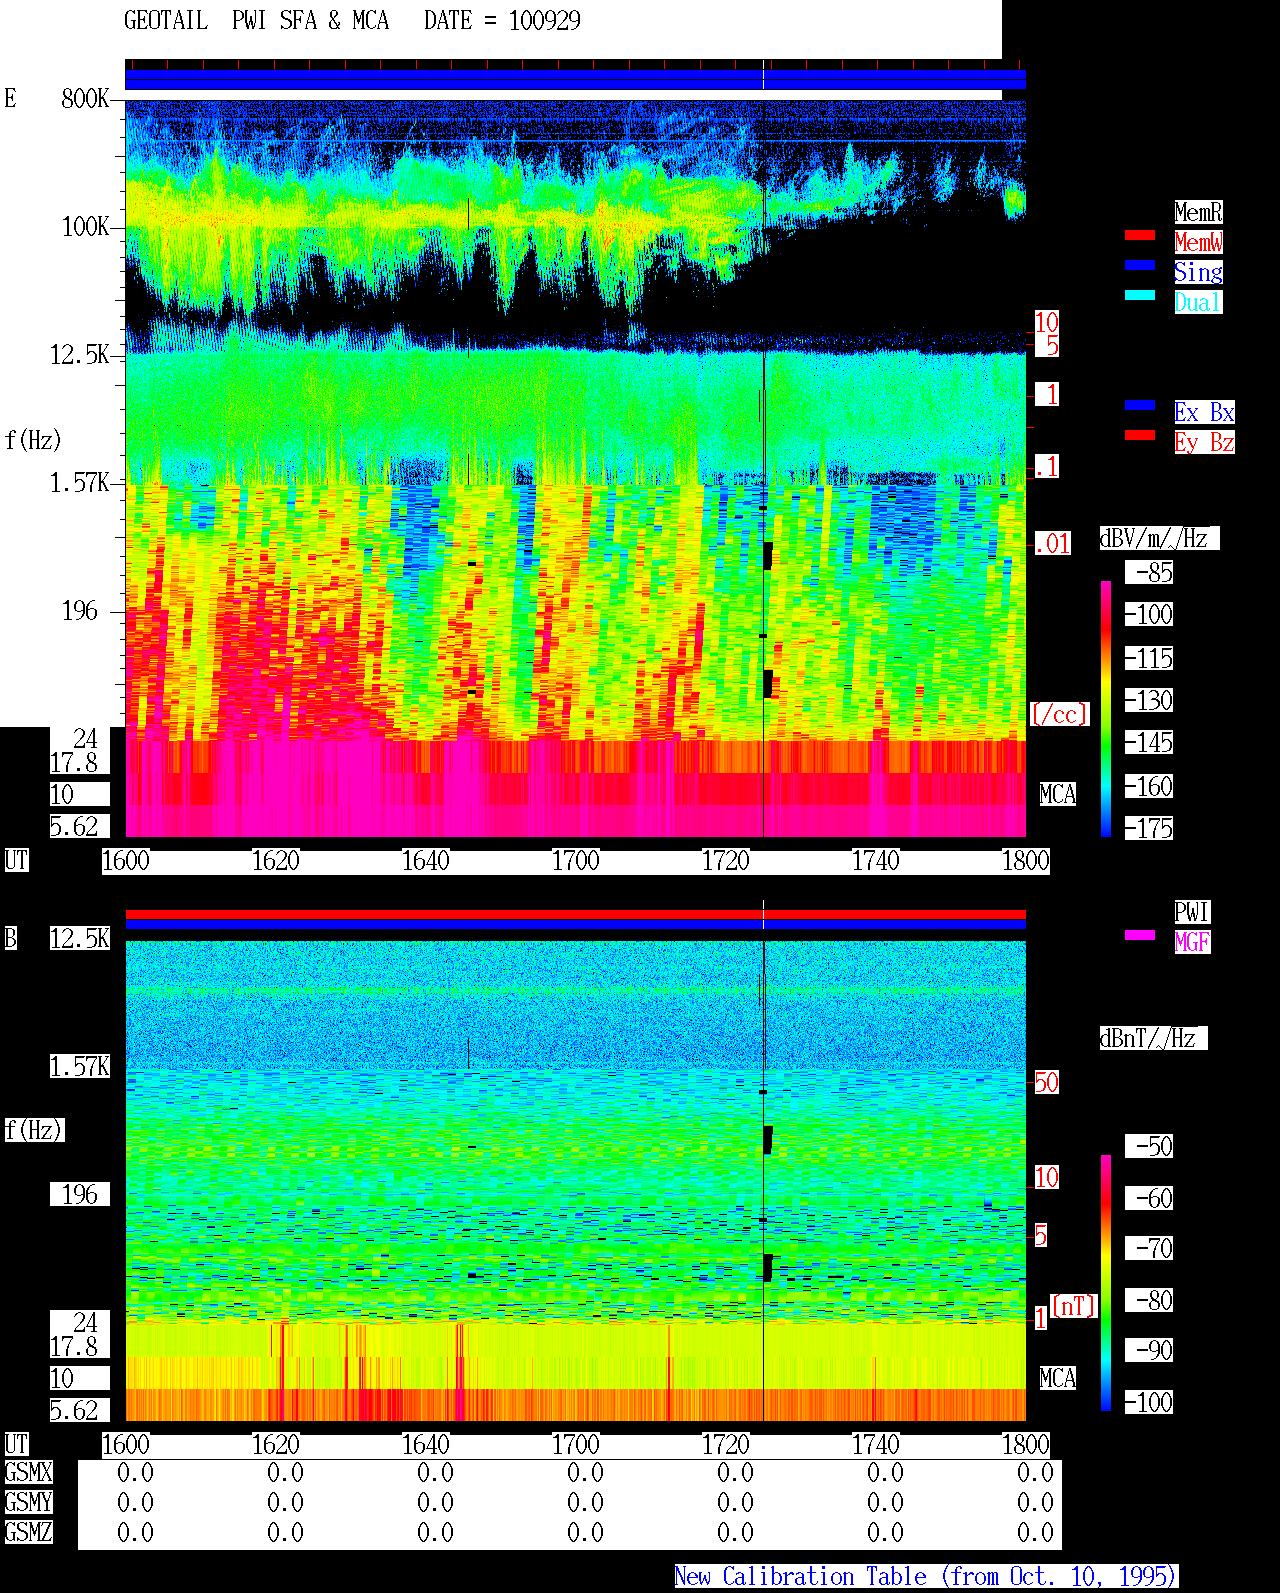Click the GEOTAIL PWI SFA & MCA title
This screenshot has height=1593, width=1280.
click(256, 21)
